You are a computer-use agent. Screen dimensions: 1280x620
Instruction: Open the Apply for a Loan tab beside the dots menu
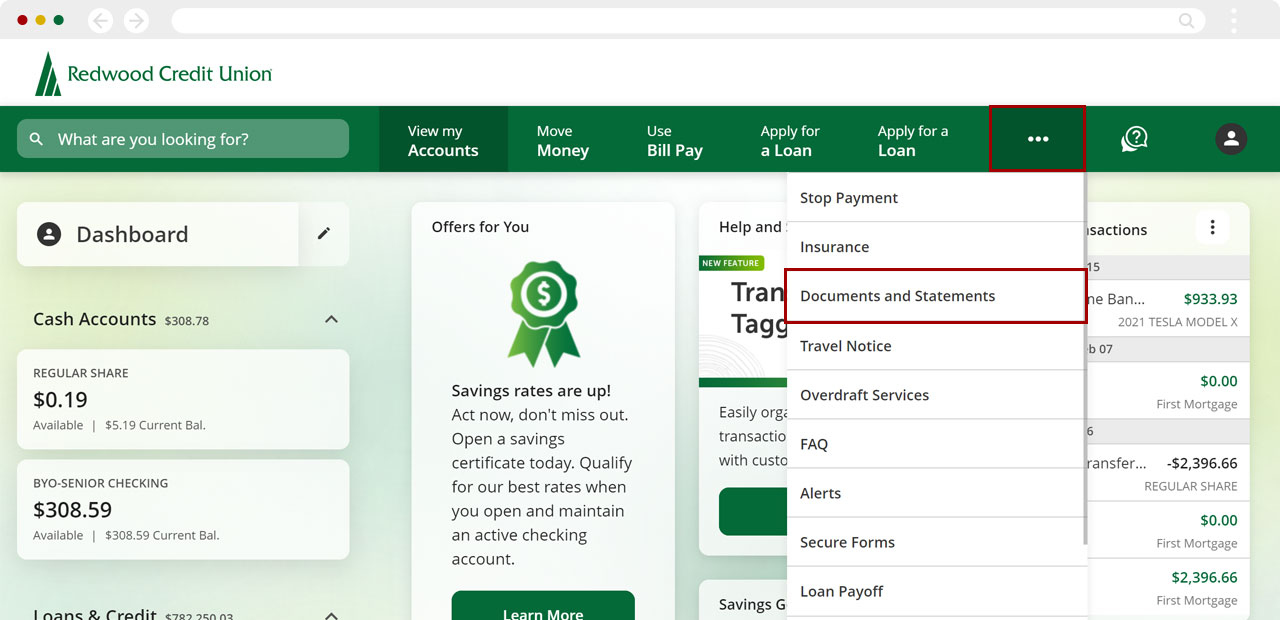[913, 140]
